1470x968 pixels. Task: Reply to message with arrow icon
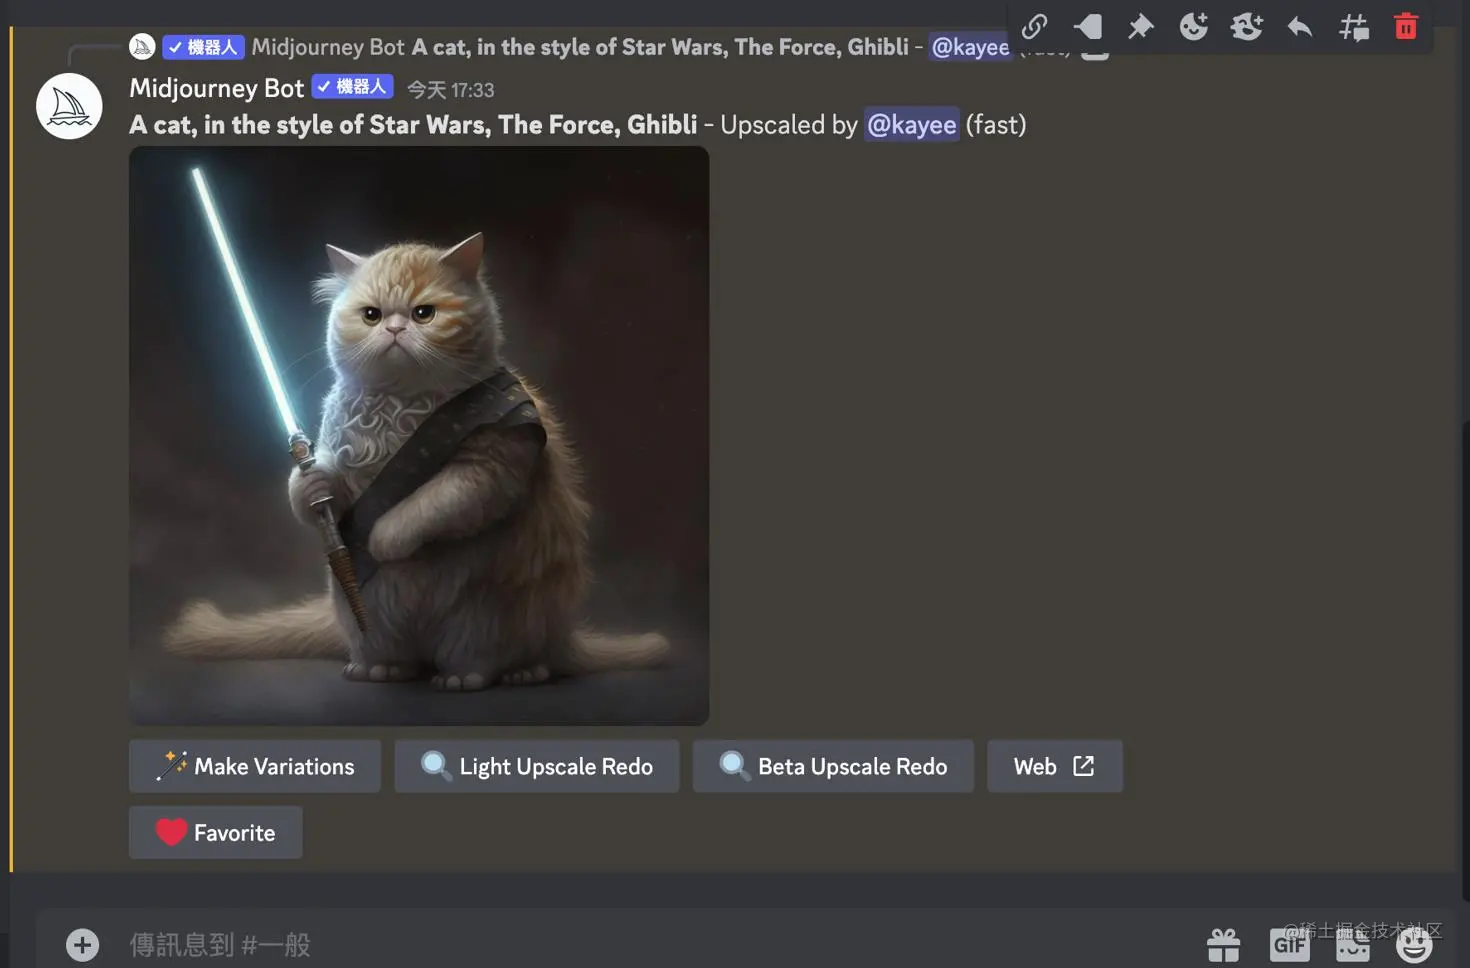1299,26
